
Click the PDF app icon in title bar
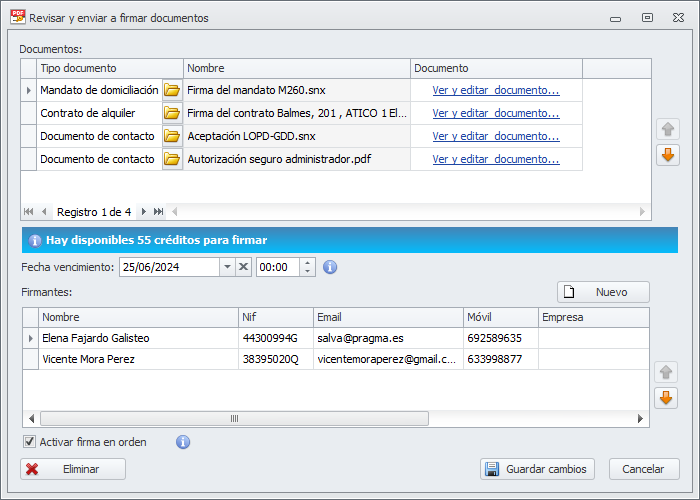[x=18, y=17]
